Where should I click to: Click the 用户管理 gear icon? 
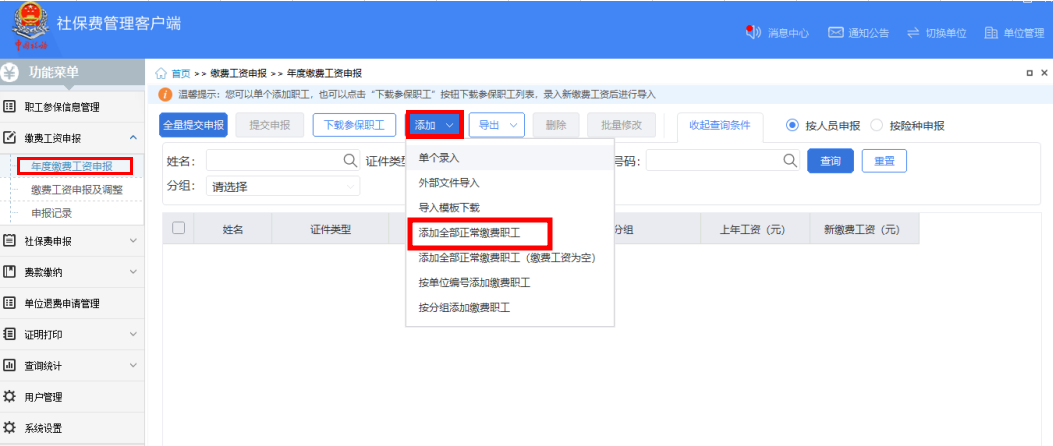pos(9,396)
